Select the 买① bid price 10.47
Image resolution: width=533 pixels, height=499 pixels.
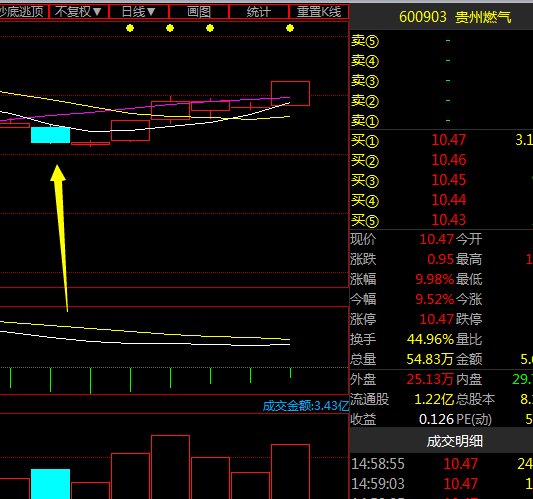[448, 140]
